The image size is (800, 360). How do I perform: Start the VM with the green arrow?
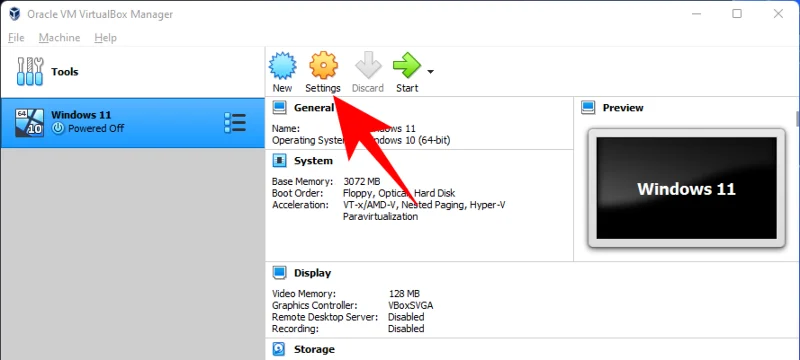[407, 65]
